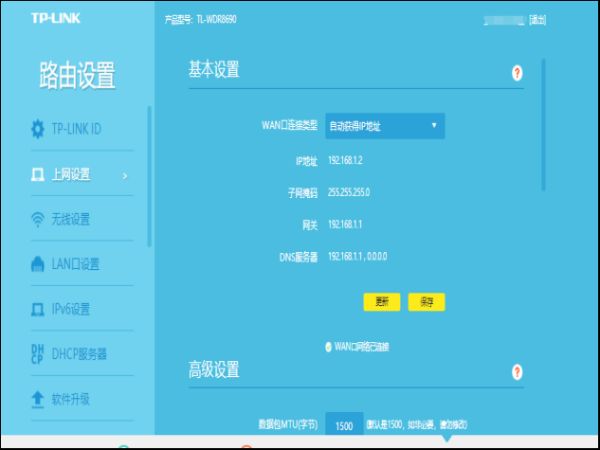Click the TP-LINK logo
600x450 pixels.
coord(55,18)
